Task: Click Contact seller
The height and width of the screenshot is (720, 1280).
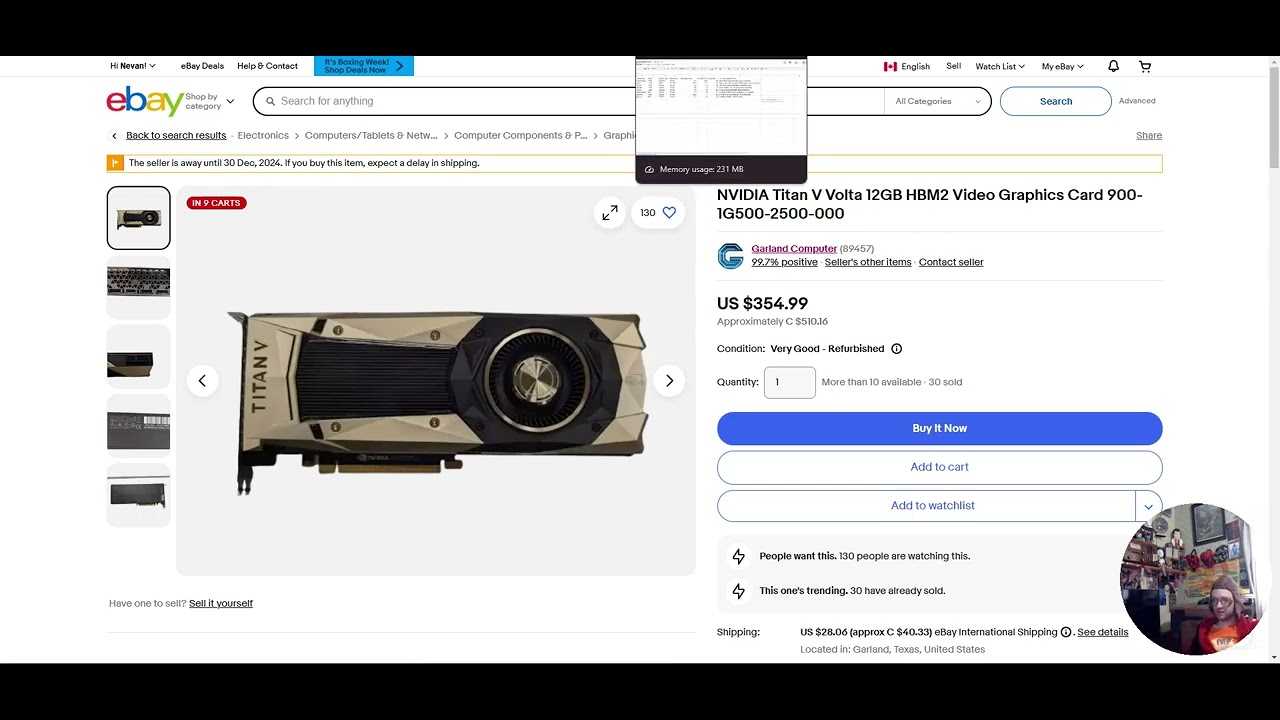Action: [x=951, y=262]
